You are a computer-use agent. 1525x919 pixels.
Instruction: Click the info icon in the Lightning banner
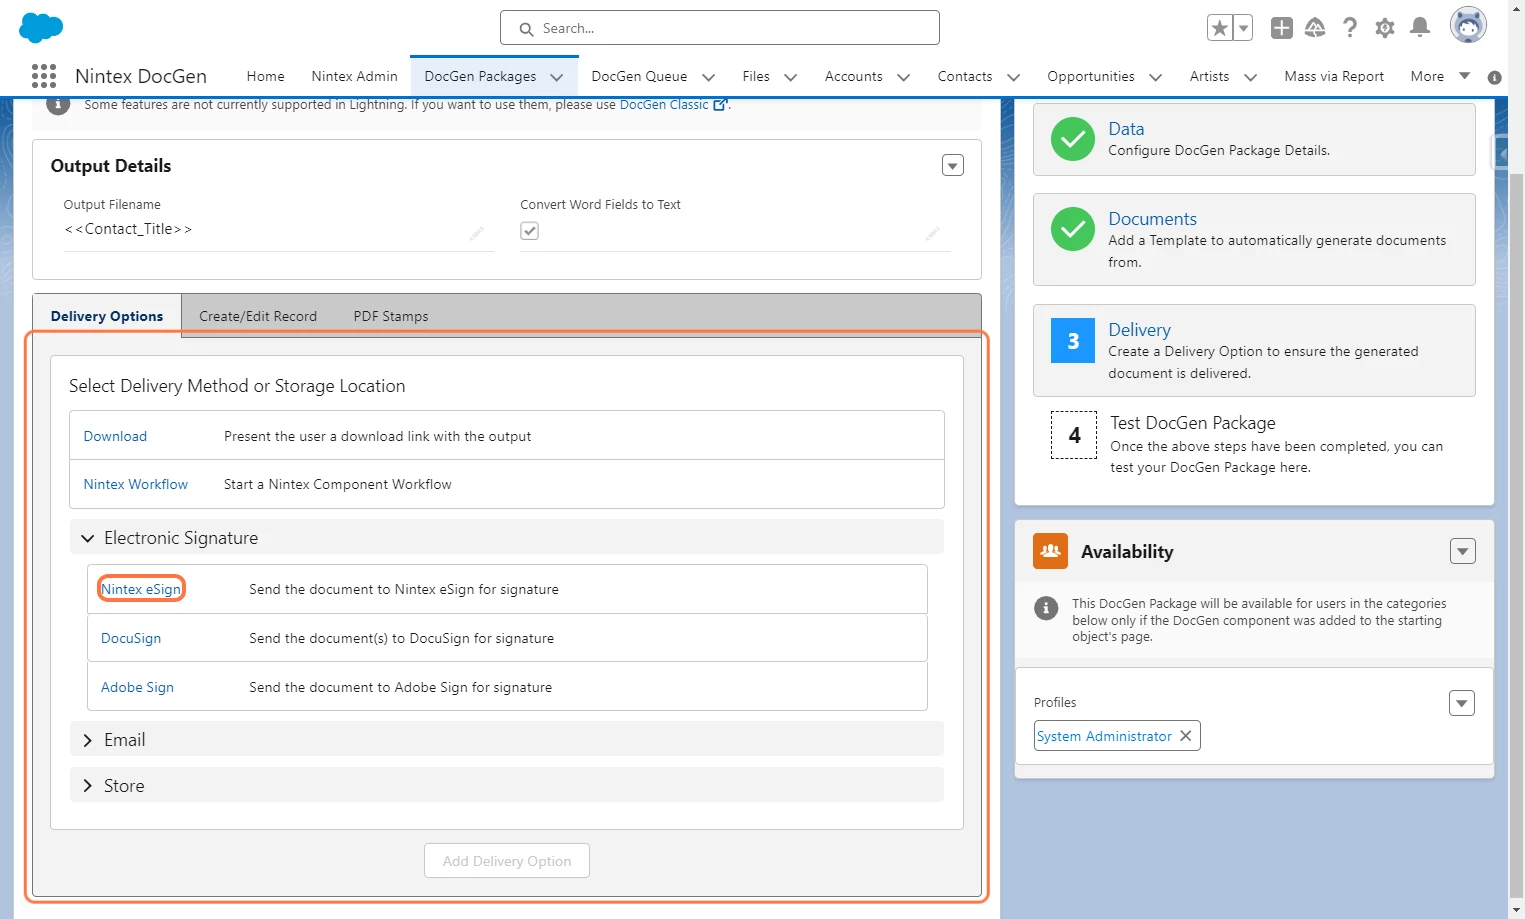[58, 104]
